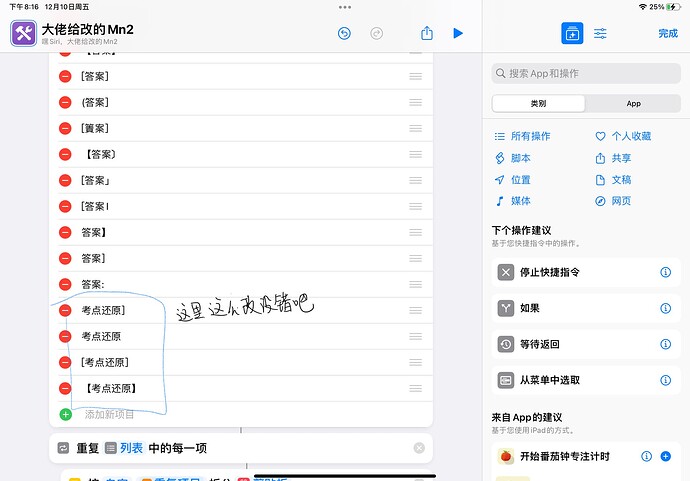
Task: Edit the 考点还原 item without brackets
Action: click(x=101, y=336)
